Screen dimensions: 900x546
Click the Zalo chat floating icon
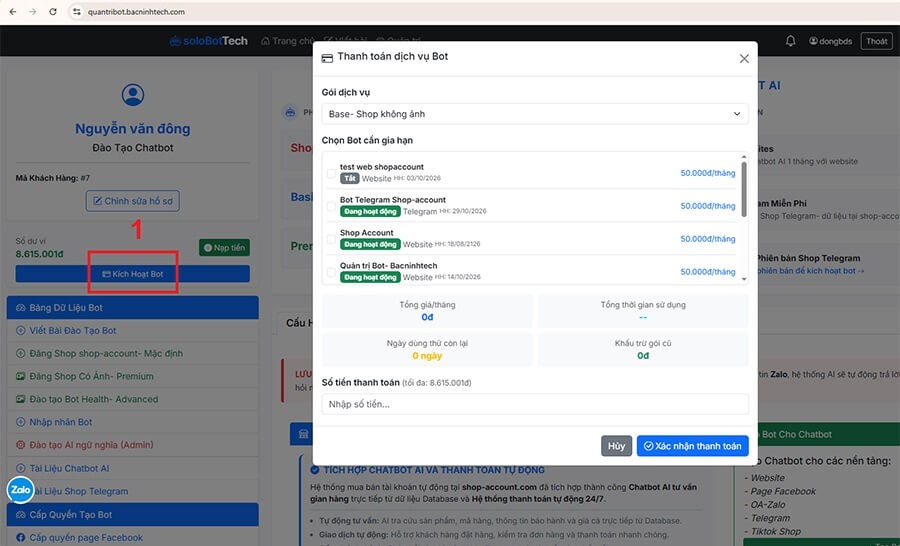point(21,490)
